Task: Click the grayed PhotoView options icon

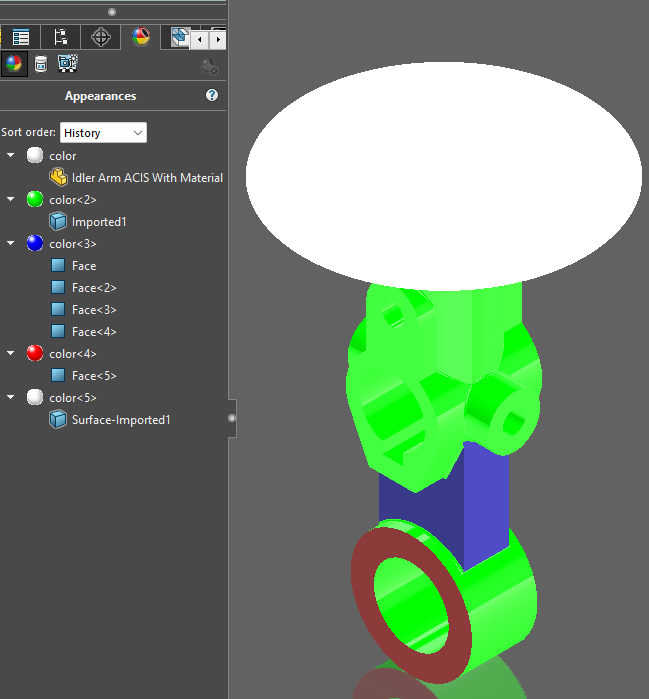Action: coord(209,67)
